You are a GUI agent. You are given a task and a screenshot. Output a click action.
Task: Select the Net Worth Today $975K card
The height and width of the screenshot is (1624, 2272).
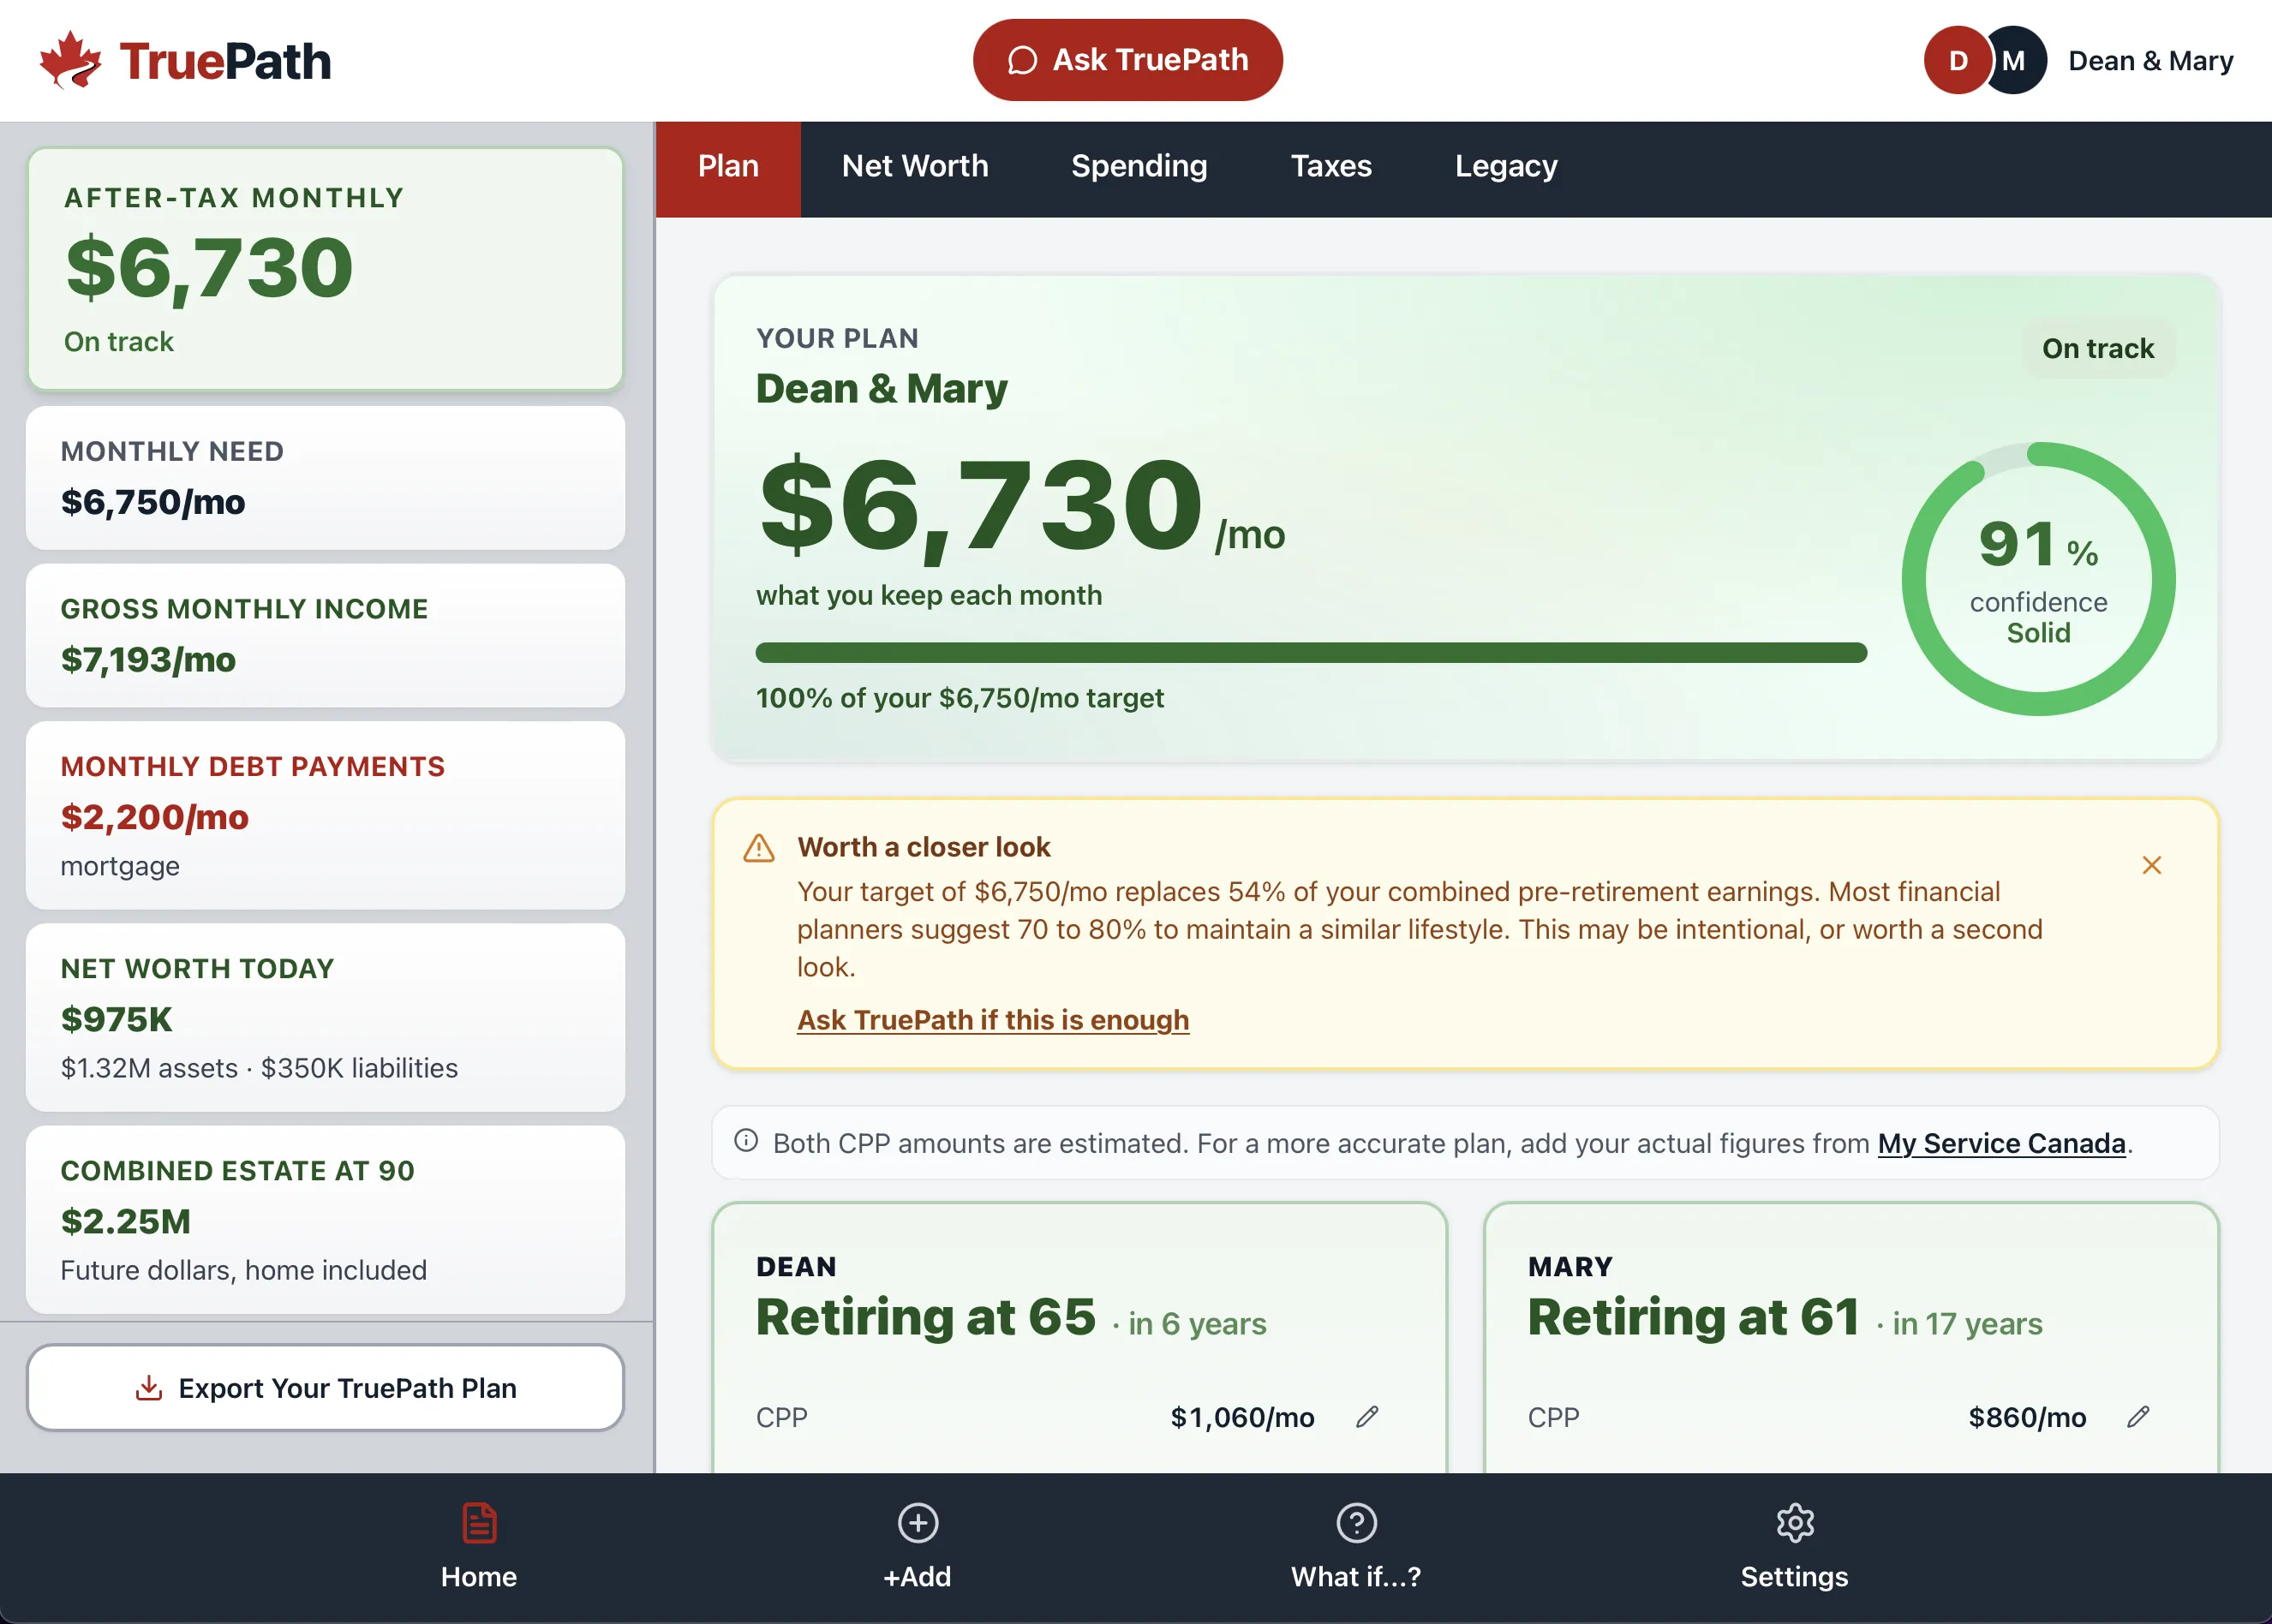[325, 1018]
